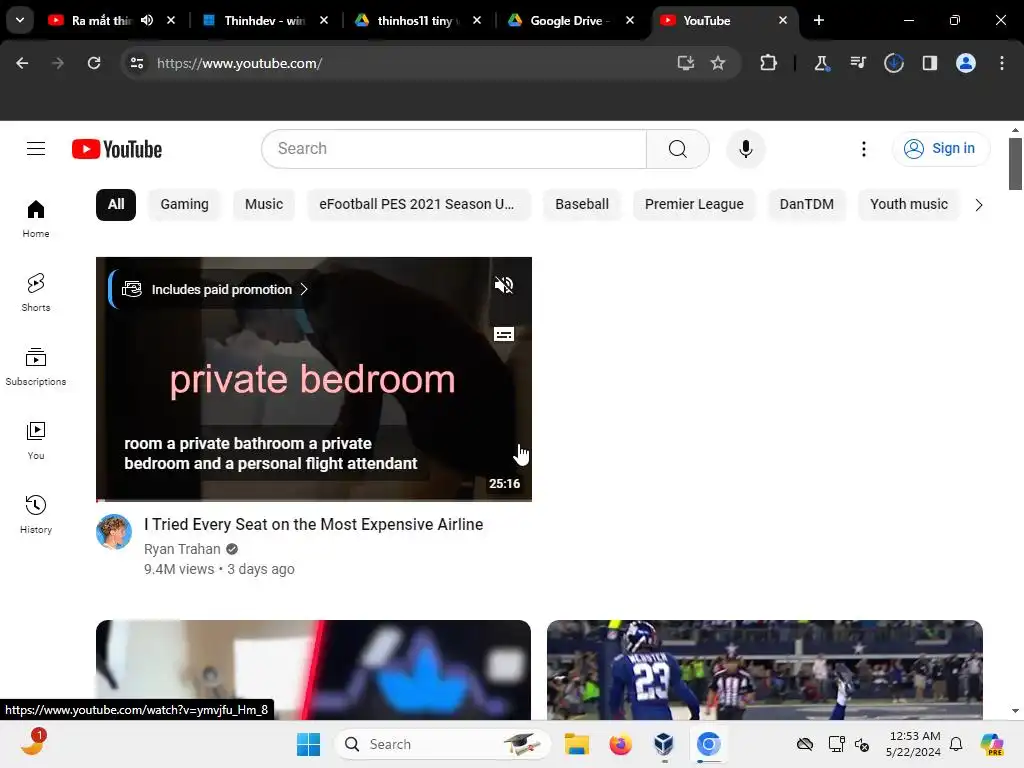Select the Music filter chip
Image resolution: width=1024 pixels, height=768 pixels.
(264, 204)
